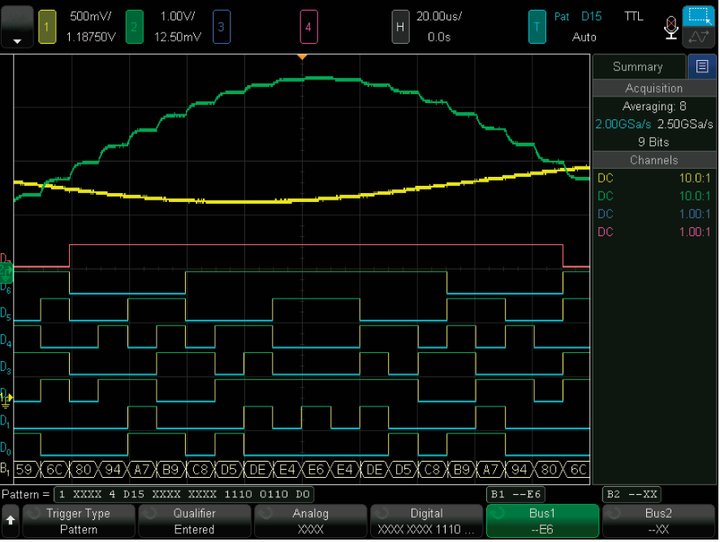Select the Bus1 --E6 softkey

tap(542, 521)
